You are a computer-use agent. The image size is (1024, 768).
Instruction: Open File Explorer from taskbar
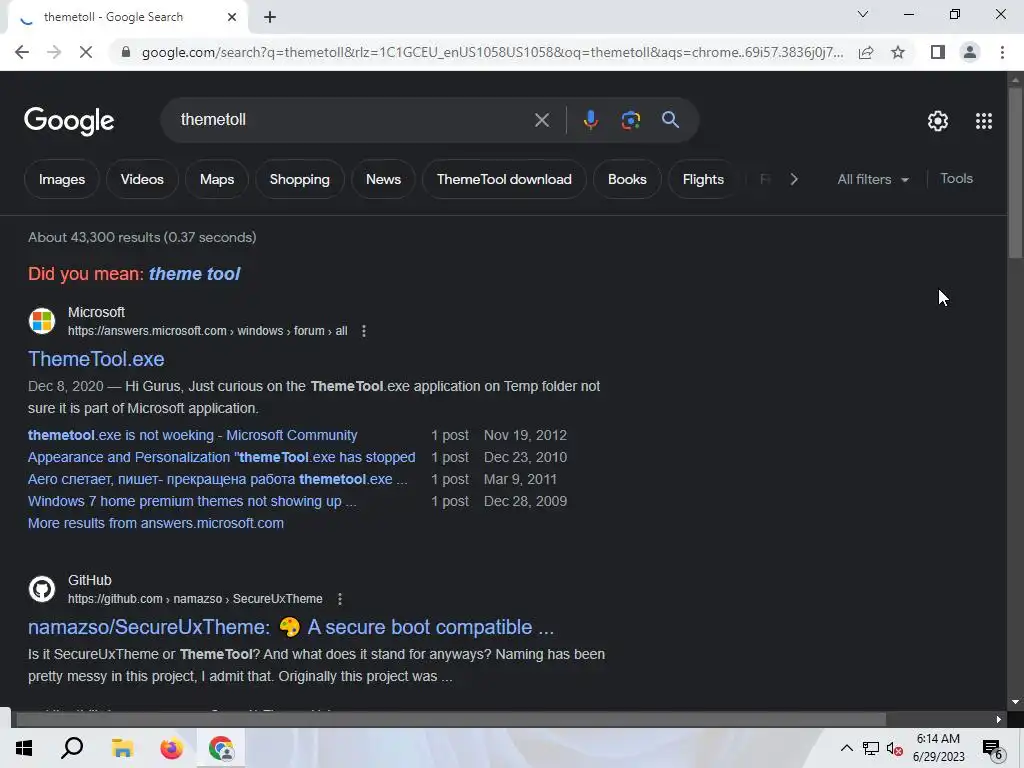coord(122,748)
